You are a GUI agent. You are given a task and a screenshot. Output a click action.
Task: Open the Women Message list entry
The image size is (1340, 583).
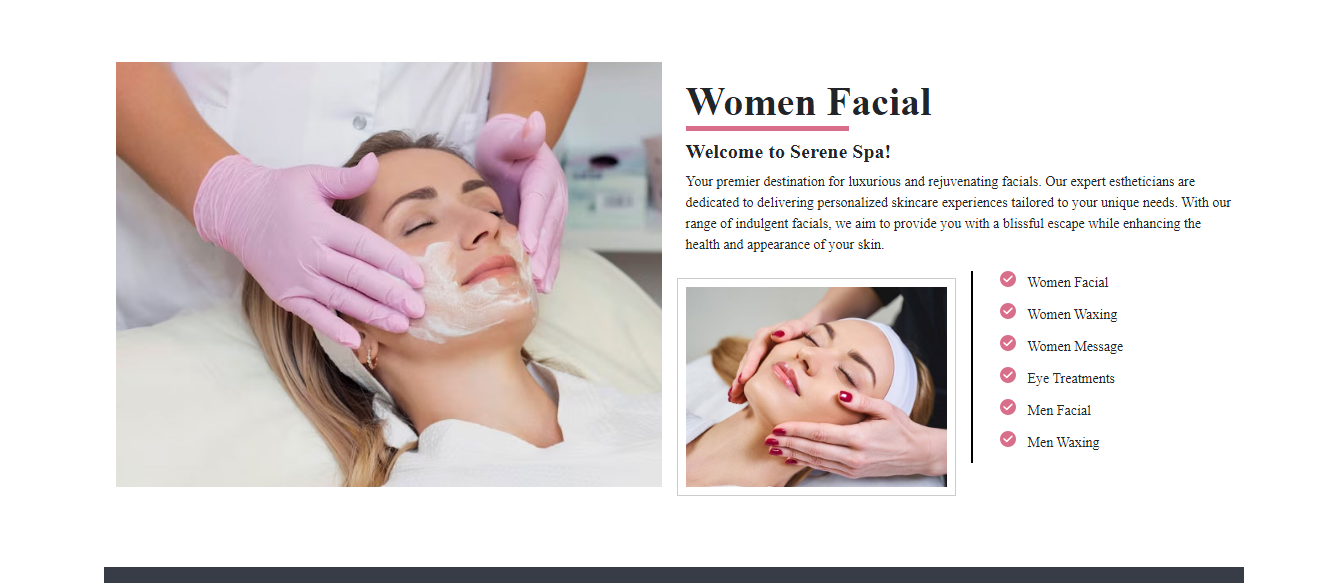coord(1075,346)
